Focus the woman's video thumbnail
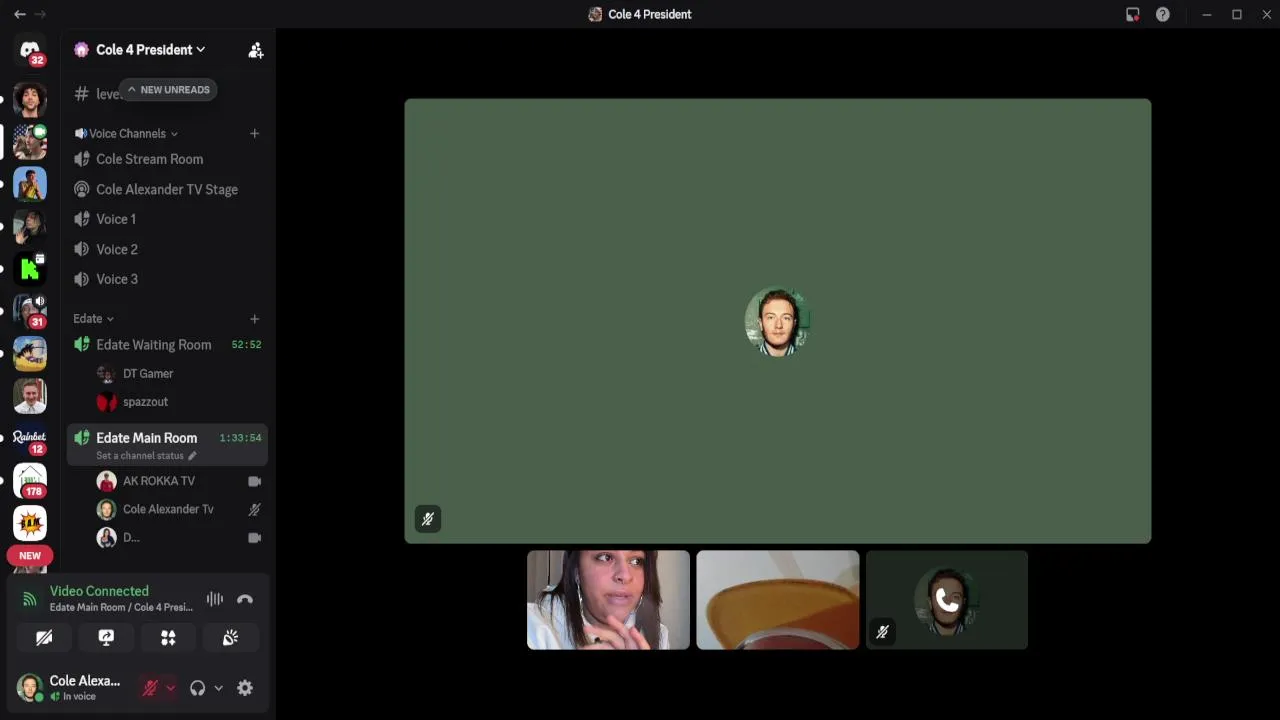This screenshot has width=1280, height=720. (x=608, y=600)
